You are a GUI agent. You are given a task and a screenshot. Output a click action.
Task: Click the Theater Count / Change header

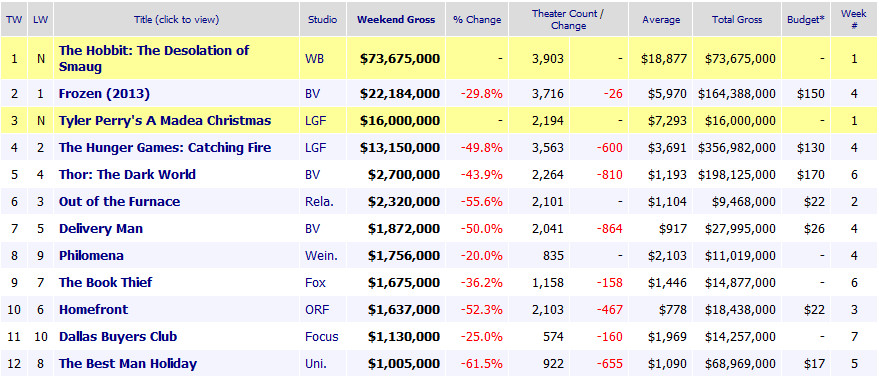[568, 20]
